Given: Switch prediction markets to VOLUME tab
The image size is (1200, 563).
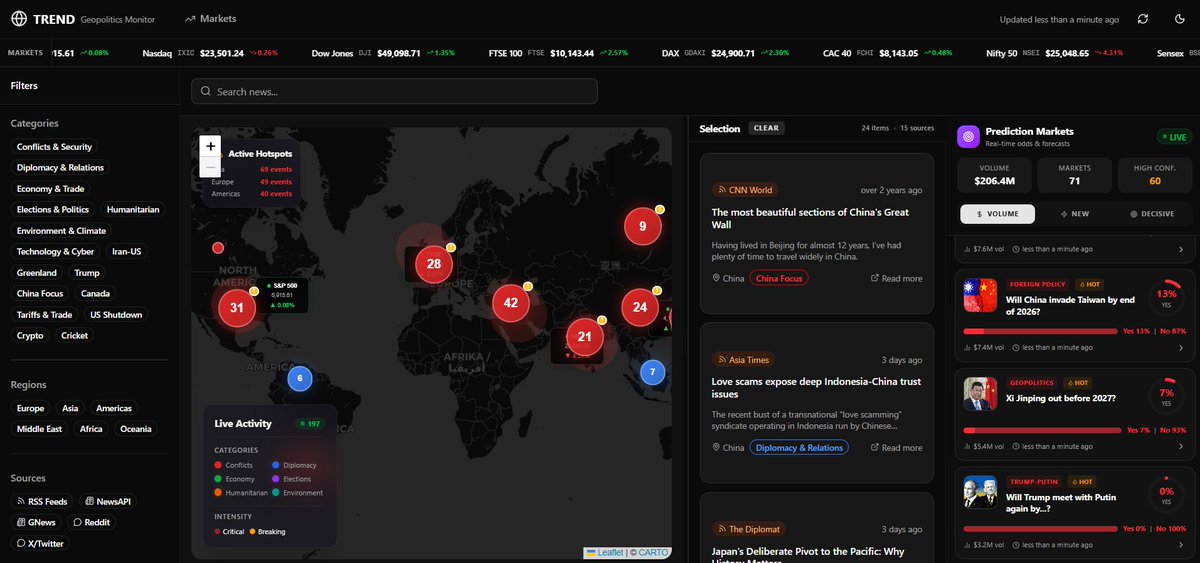Looking at the screenshot, I should pos(996,214).
